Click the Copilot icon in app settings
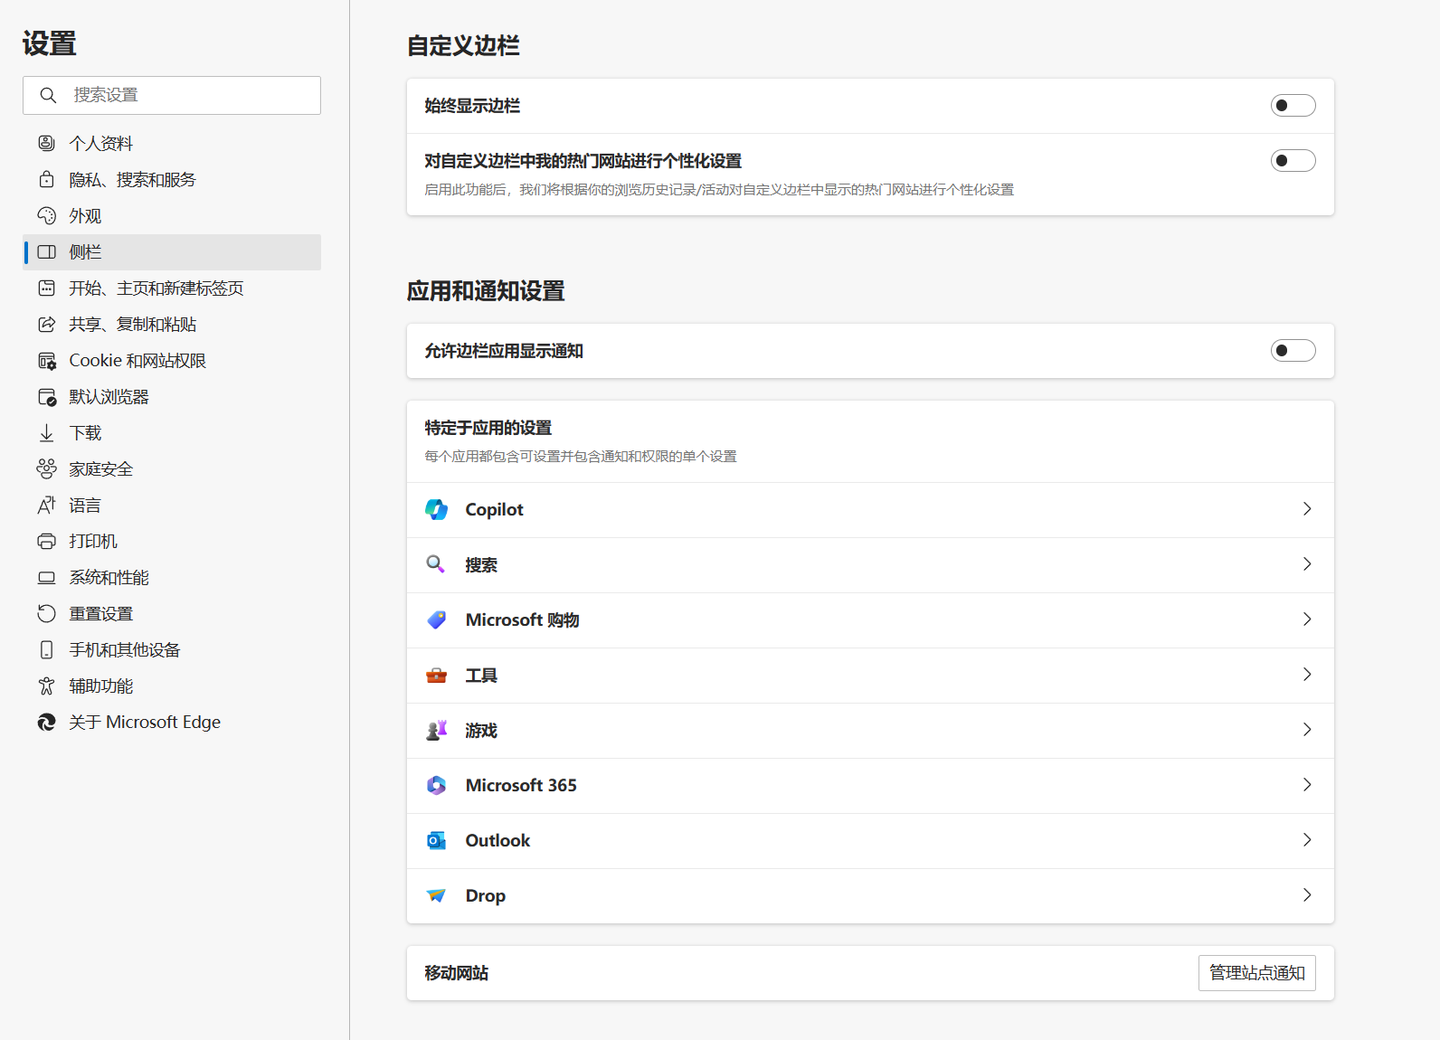Screen dimensions: 1440x1040 coord(436,509)
